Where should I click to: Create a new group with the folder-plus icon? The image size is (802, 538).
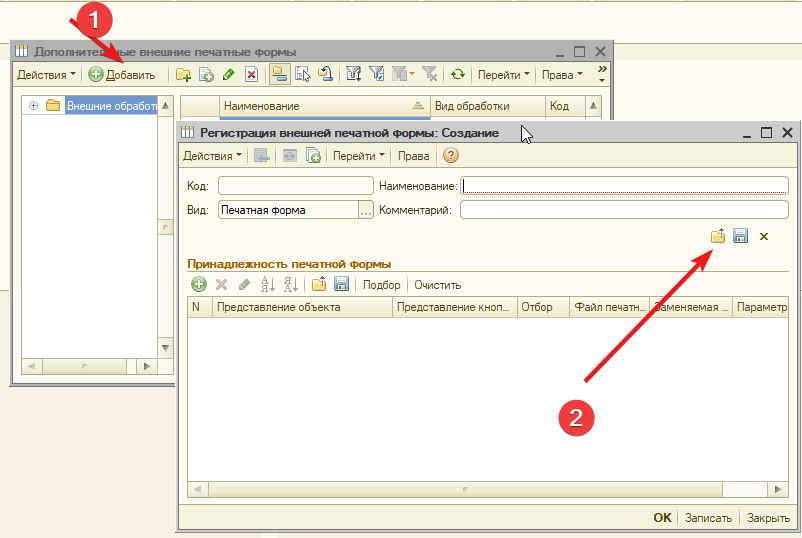point(183,75)
